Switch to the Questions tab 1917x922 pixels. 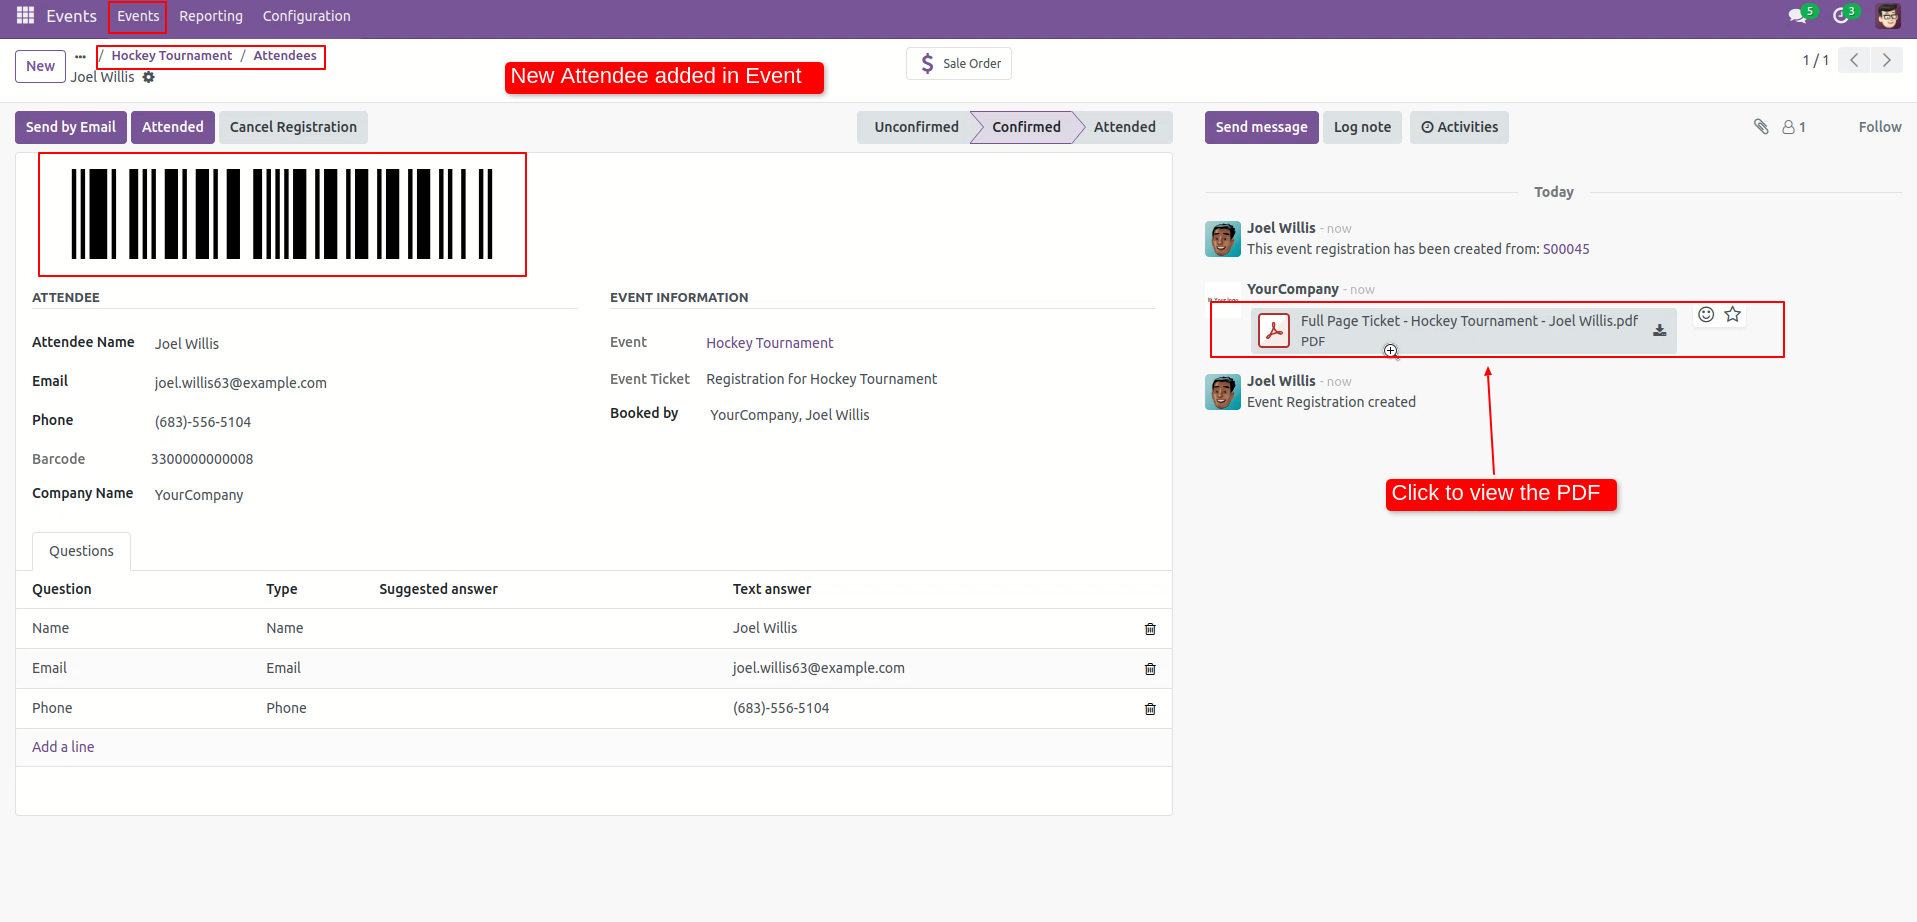point(81,551)
